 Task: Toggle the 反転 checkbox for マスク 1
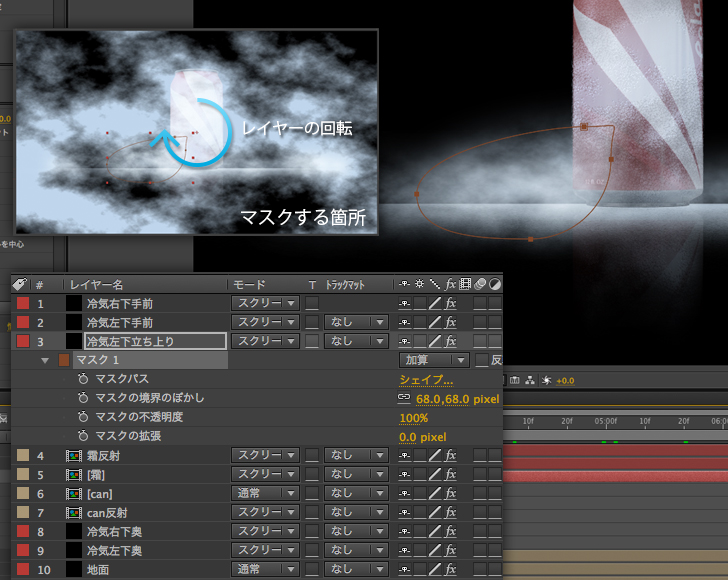(482, 360)
